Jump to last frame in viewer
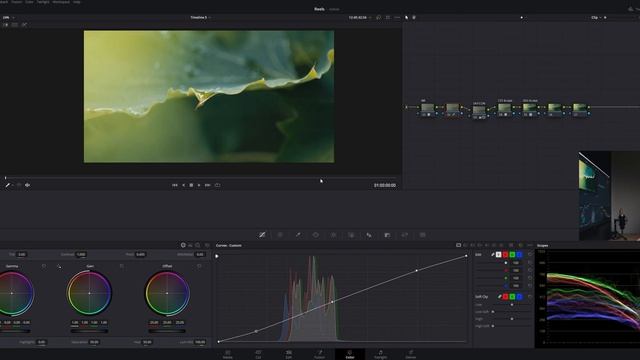The image size is (640, 360). (x=207, y=185)
